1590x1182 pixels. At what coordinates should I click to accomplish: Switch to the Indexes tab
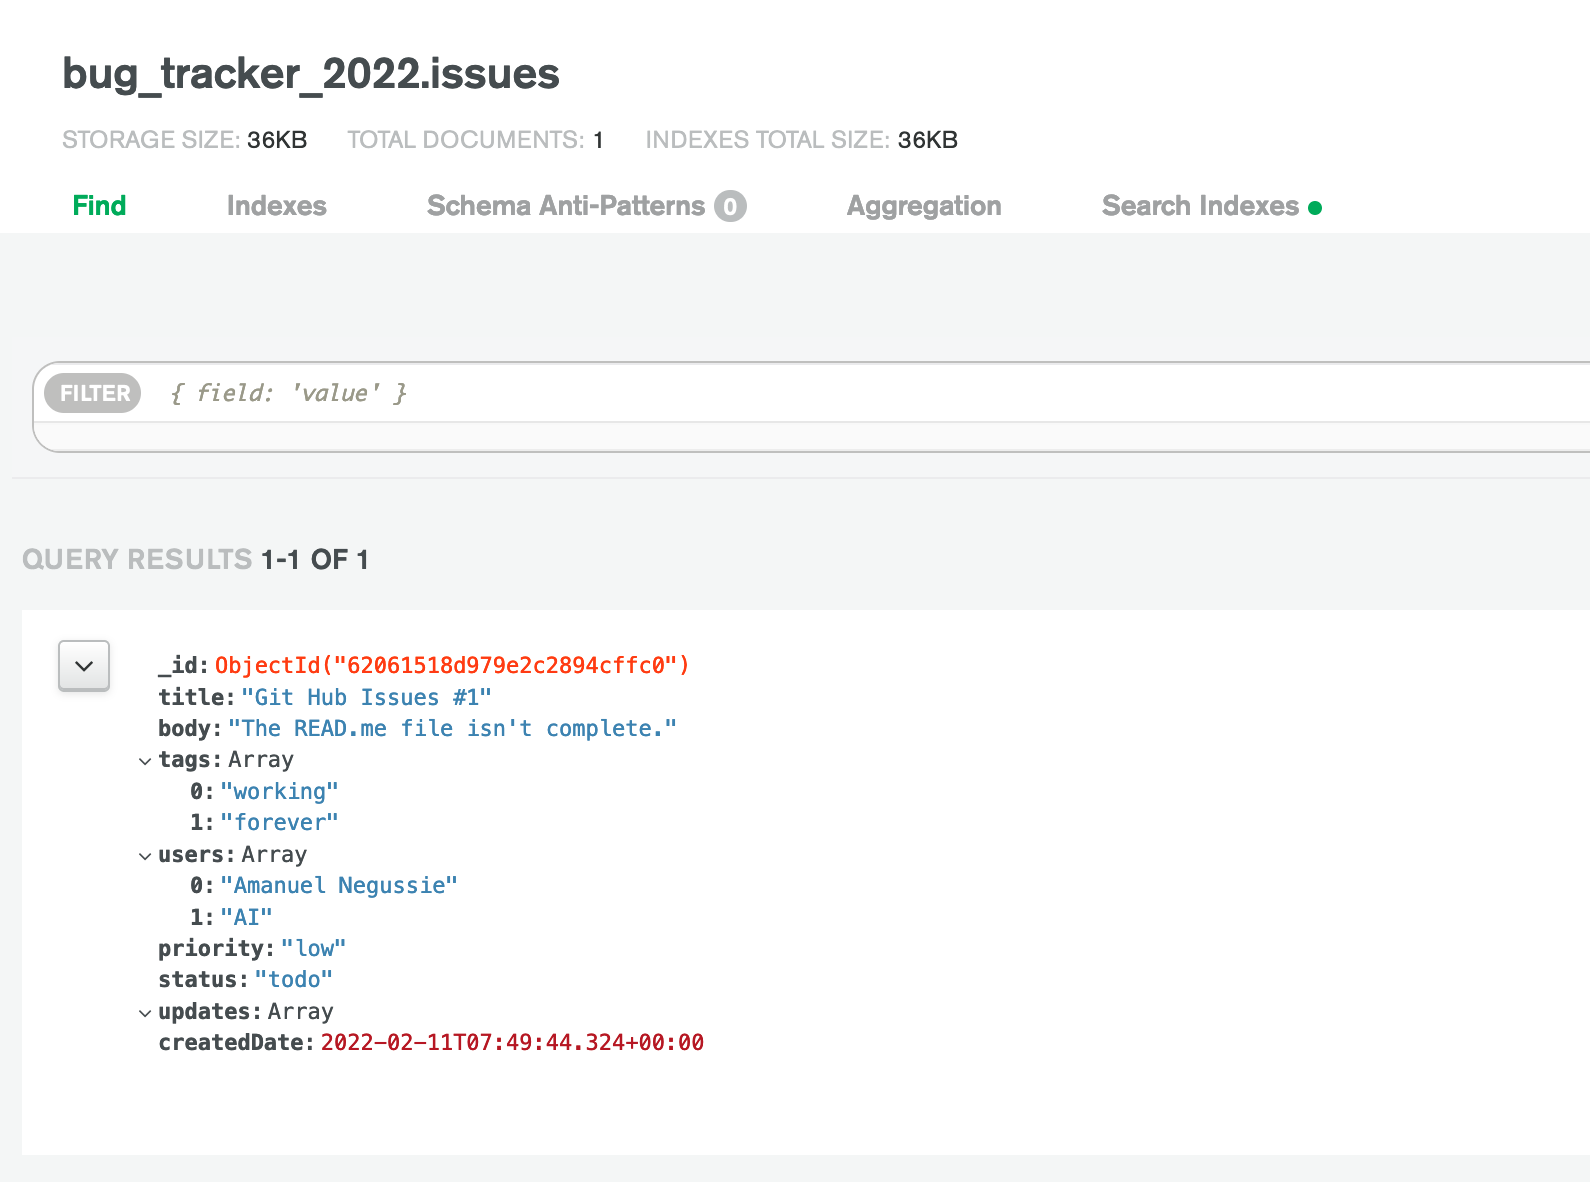277,206
